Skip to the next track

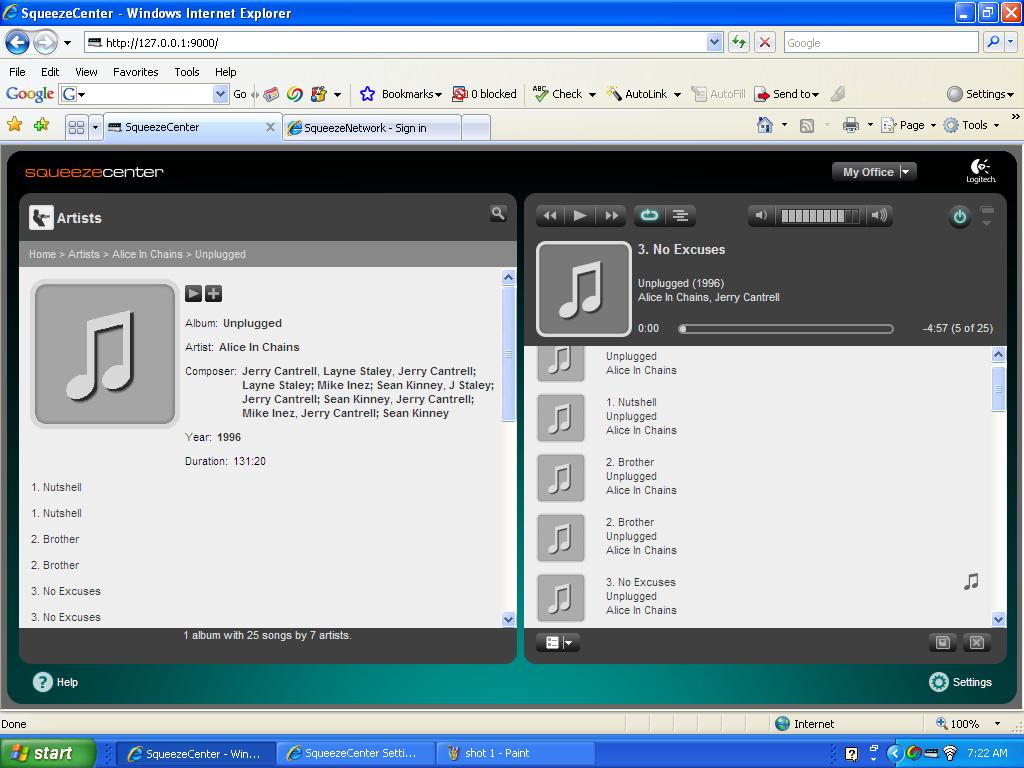coord(611,215)
